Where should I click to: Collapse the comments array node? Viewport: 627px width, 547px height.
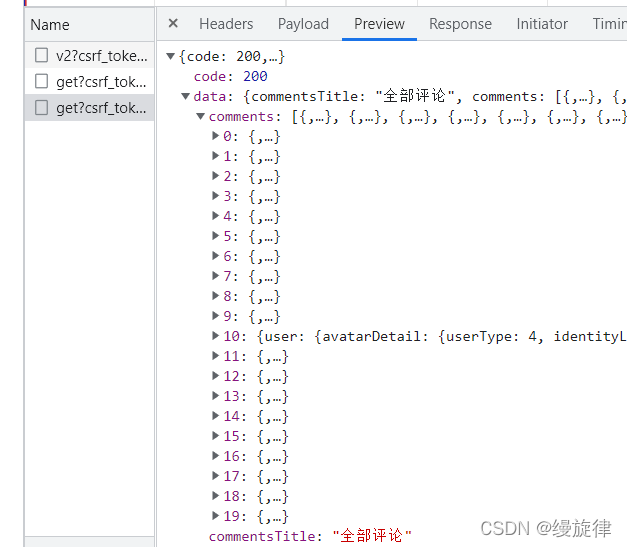pos(201,116)
